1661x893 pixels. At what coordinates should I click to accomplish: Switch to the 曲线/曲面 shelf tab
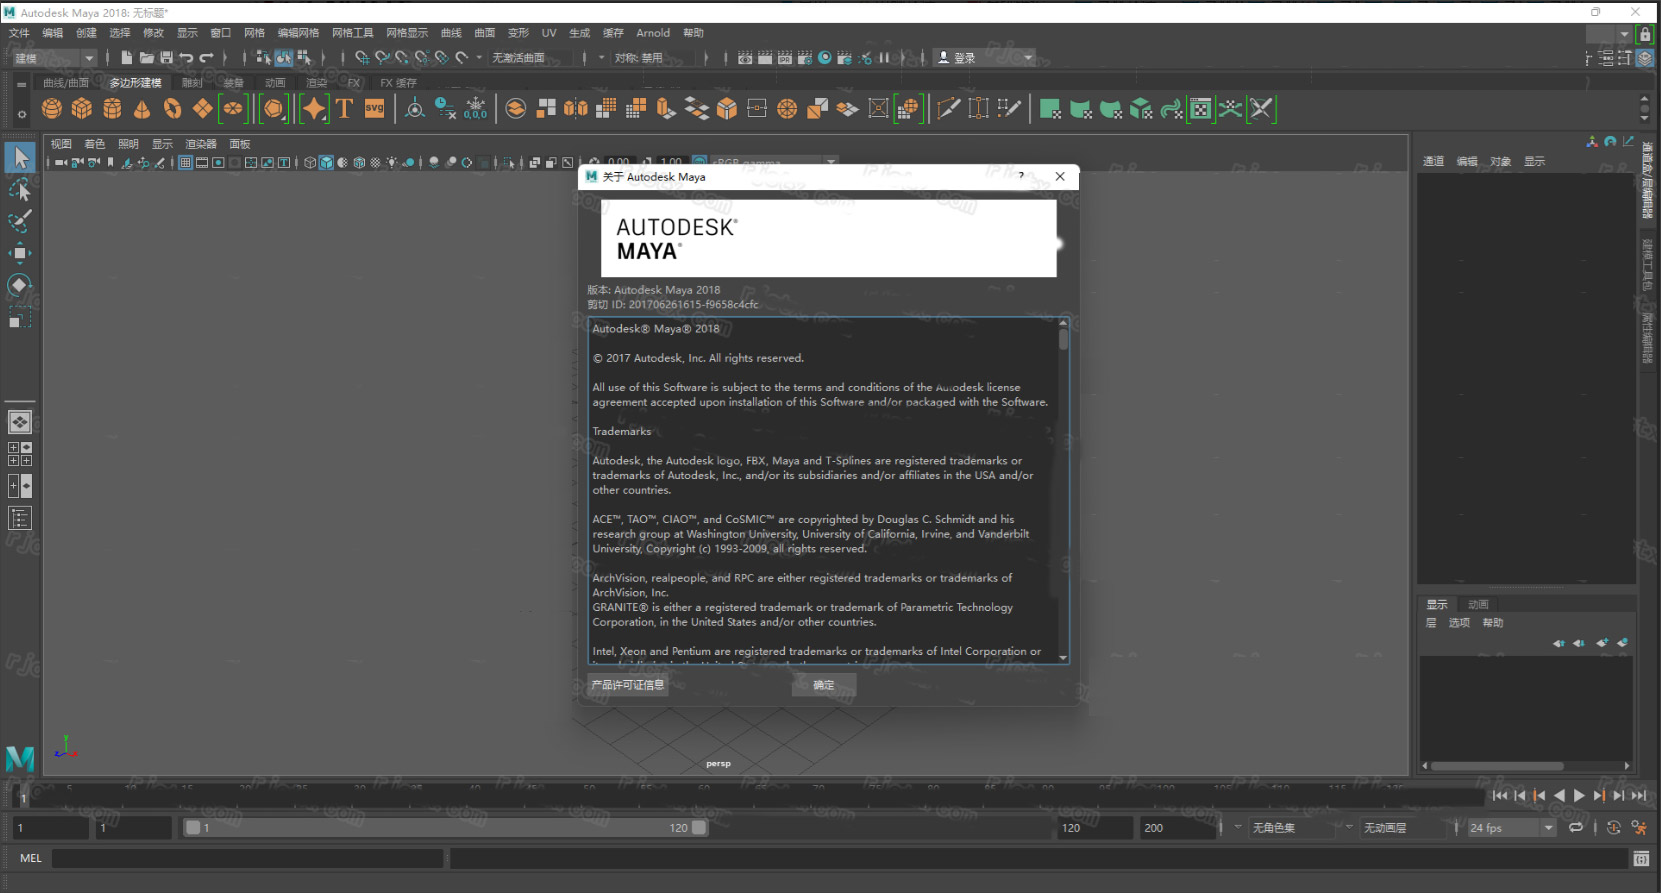[66, 83]
